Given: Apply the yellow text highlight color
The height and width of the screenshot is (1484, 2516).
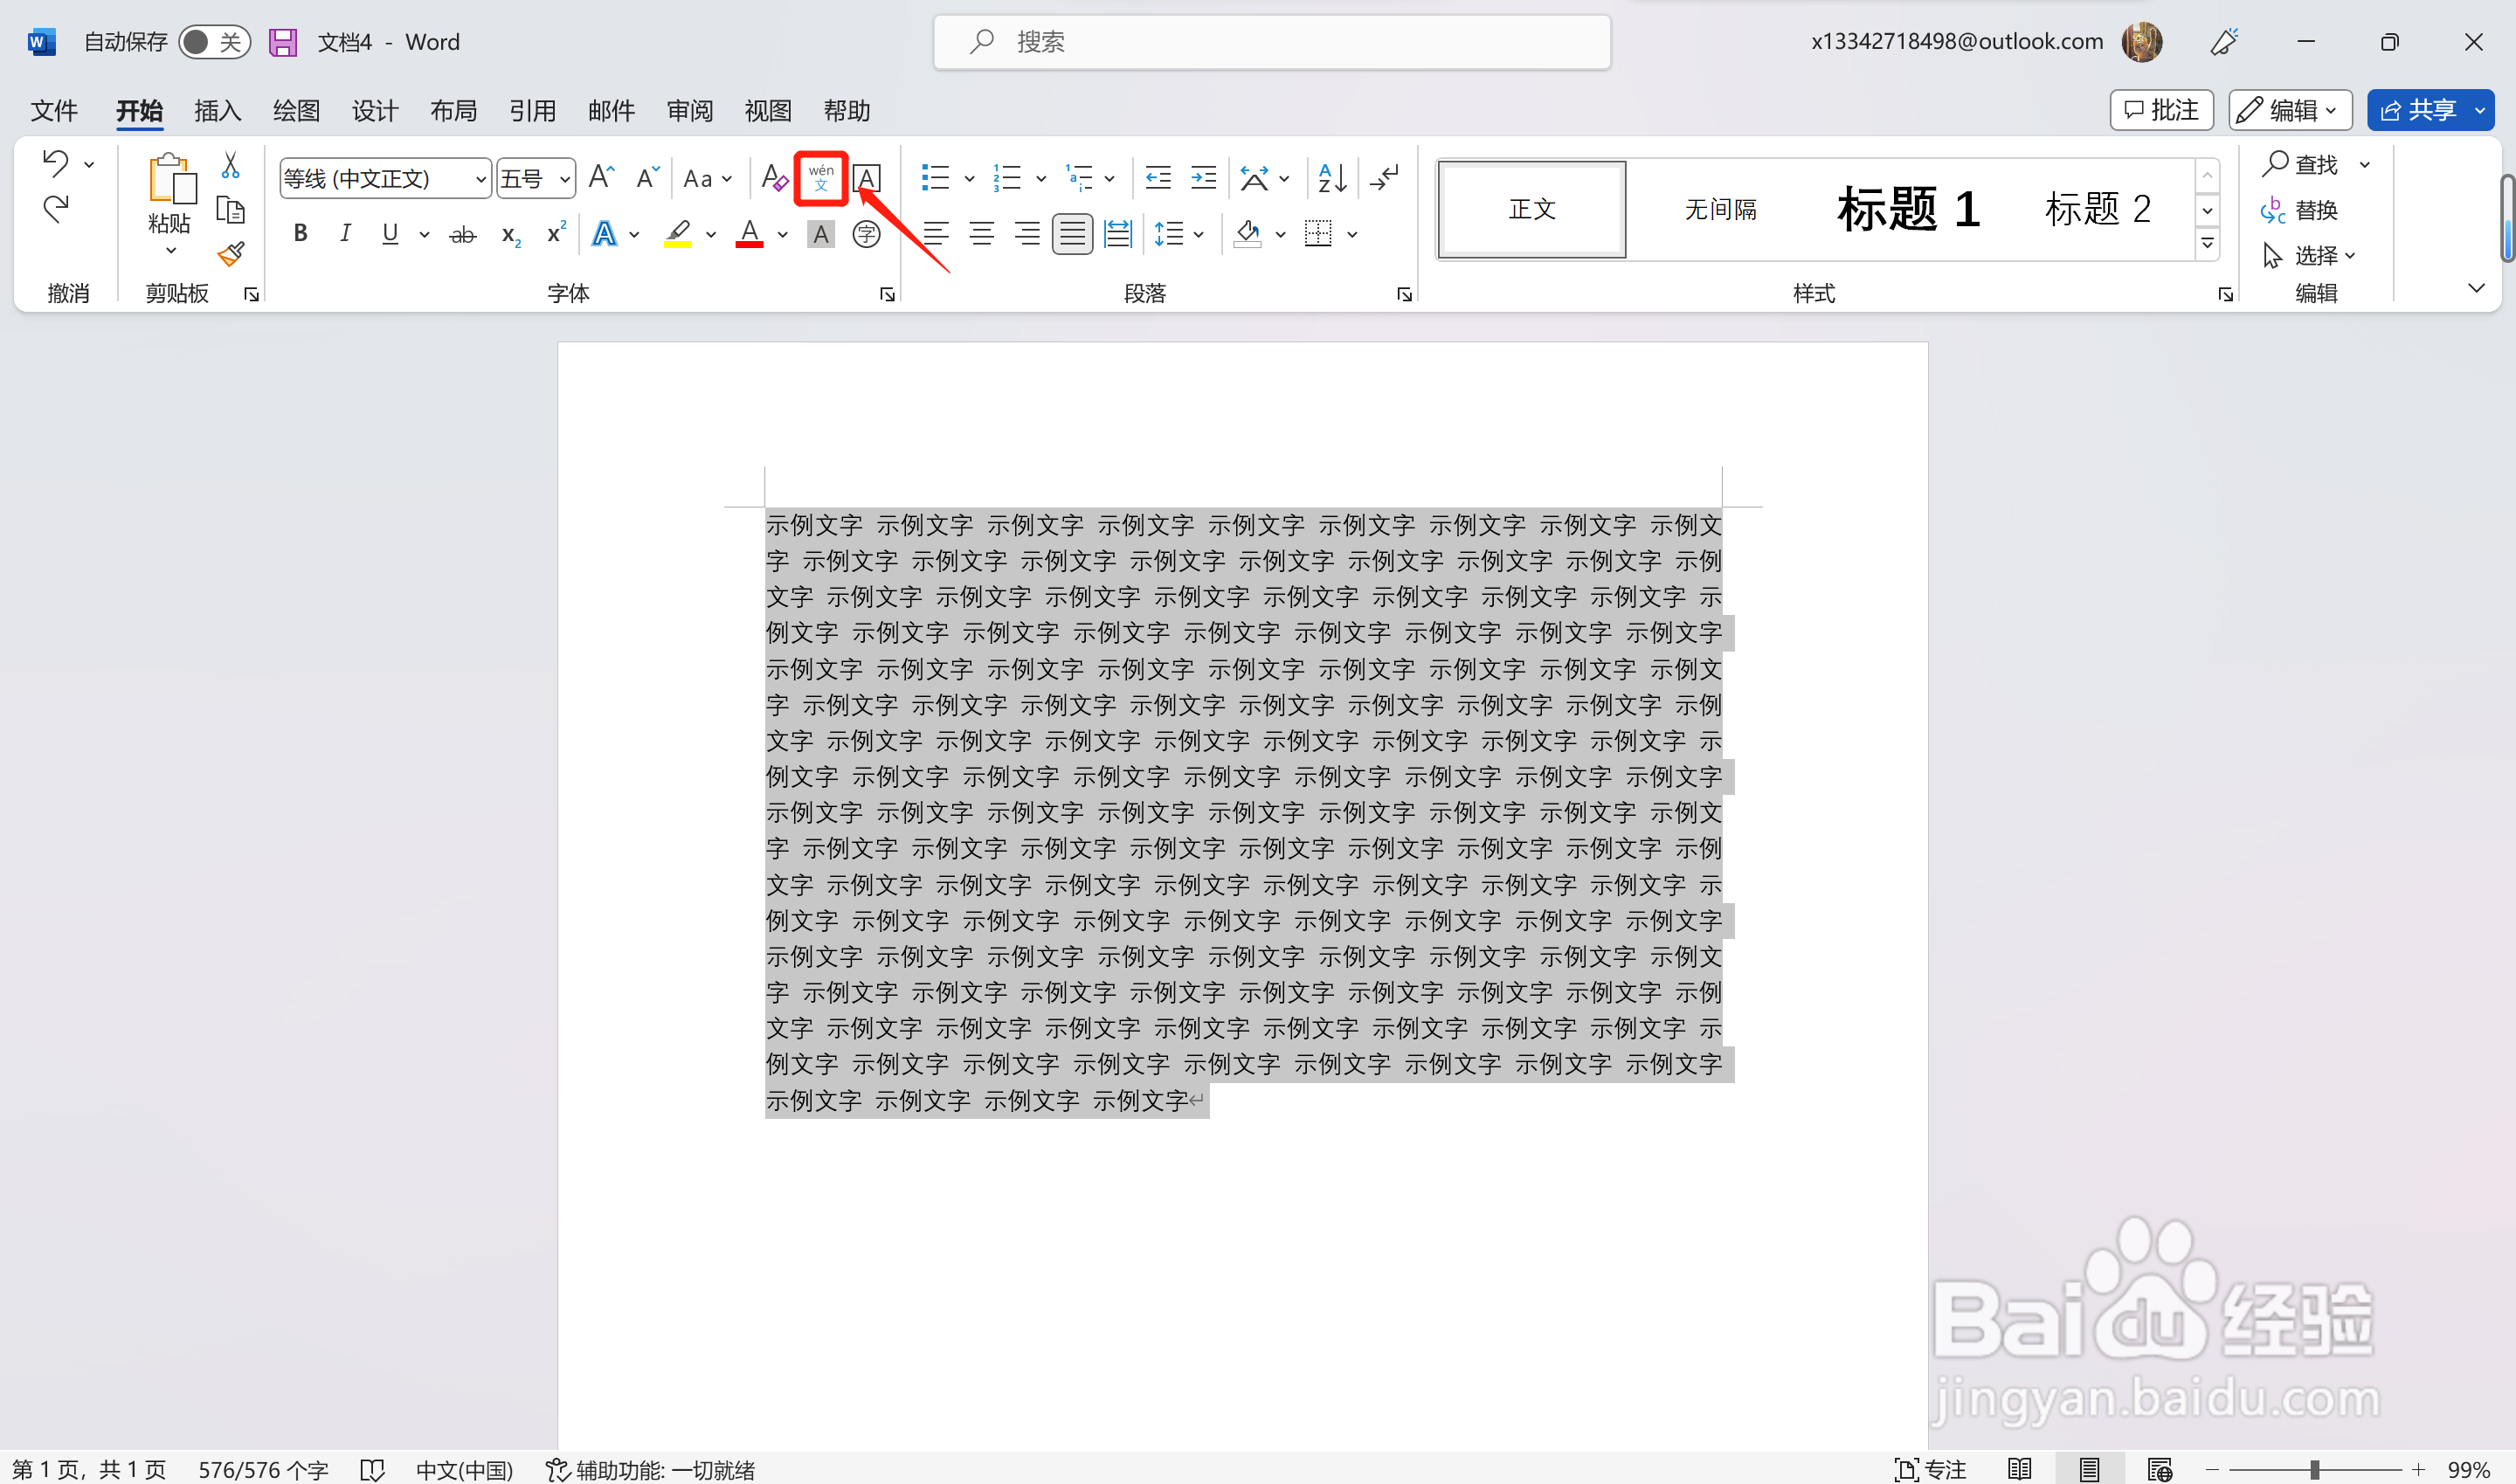Looking at the screenshot, I should click(678, 234).
